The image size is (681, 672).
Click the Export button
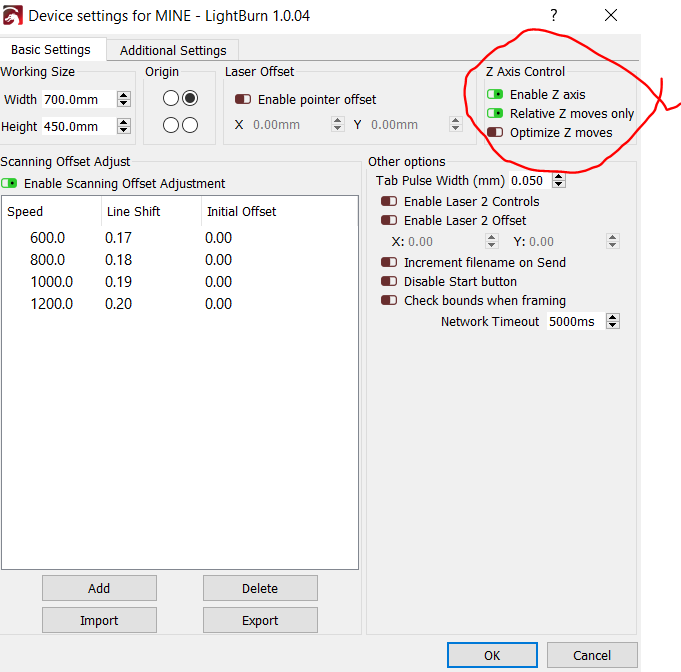pyautogui.click(x=260, y=620)
